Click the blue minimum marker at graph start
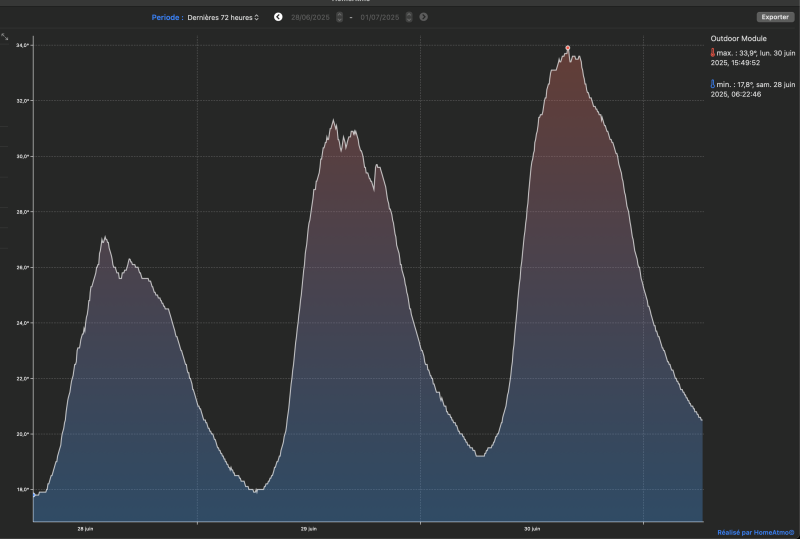This screenshot has width=800, height=539. (x=34, y=495)
